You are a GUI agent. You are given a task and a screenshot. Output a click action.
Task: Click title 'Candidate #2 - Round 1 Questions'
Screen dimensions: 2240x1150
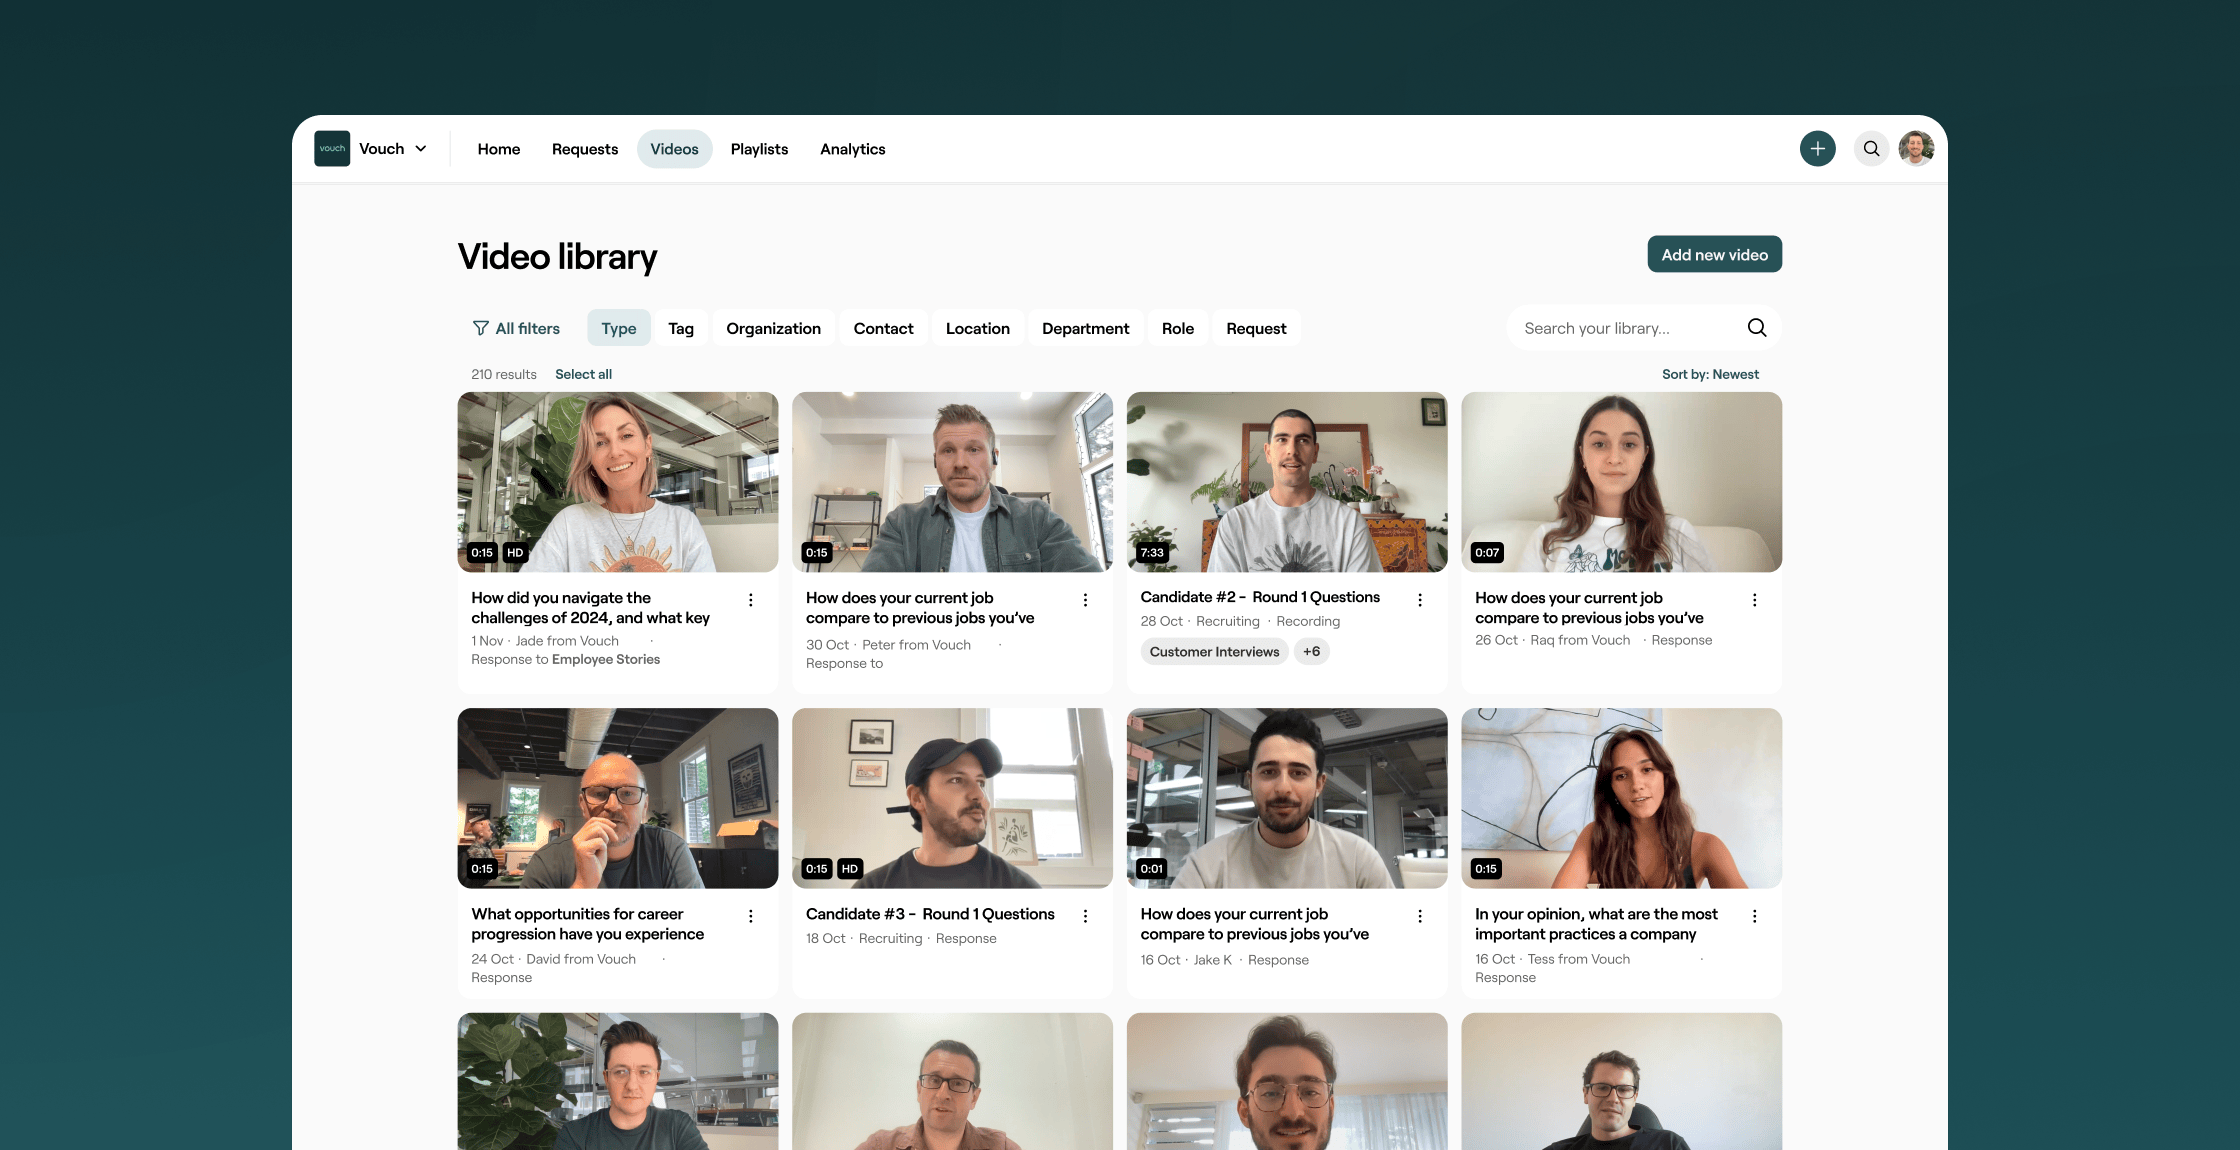click(1260, 597)
